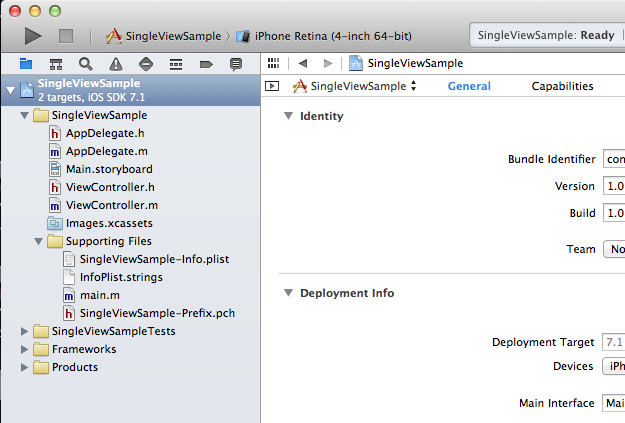Run the project with the Play button

point(33,36)
